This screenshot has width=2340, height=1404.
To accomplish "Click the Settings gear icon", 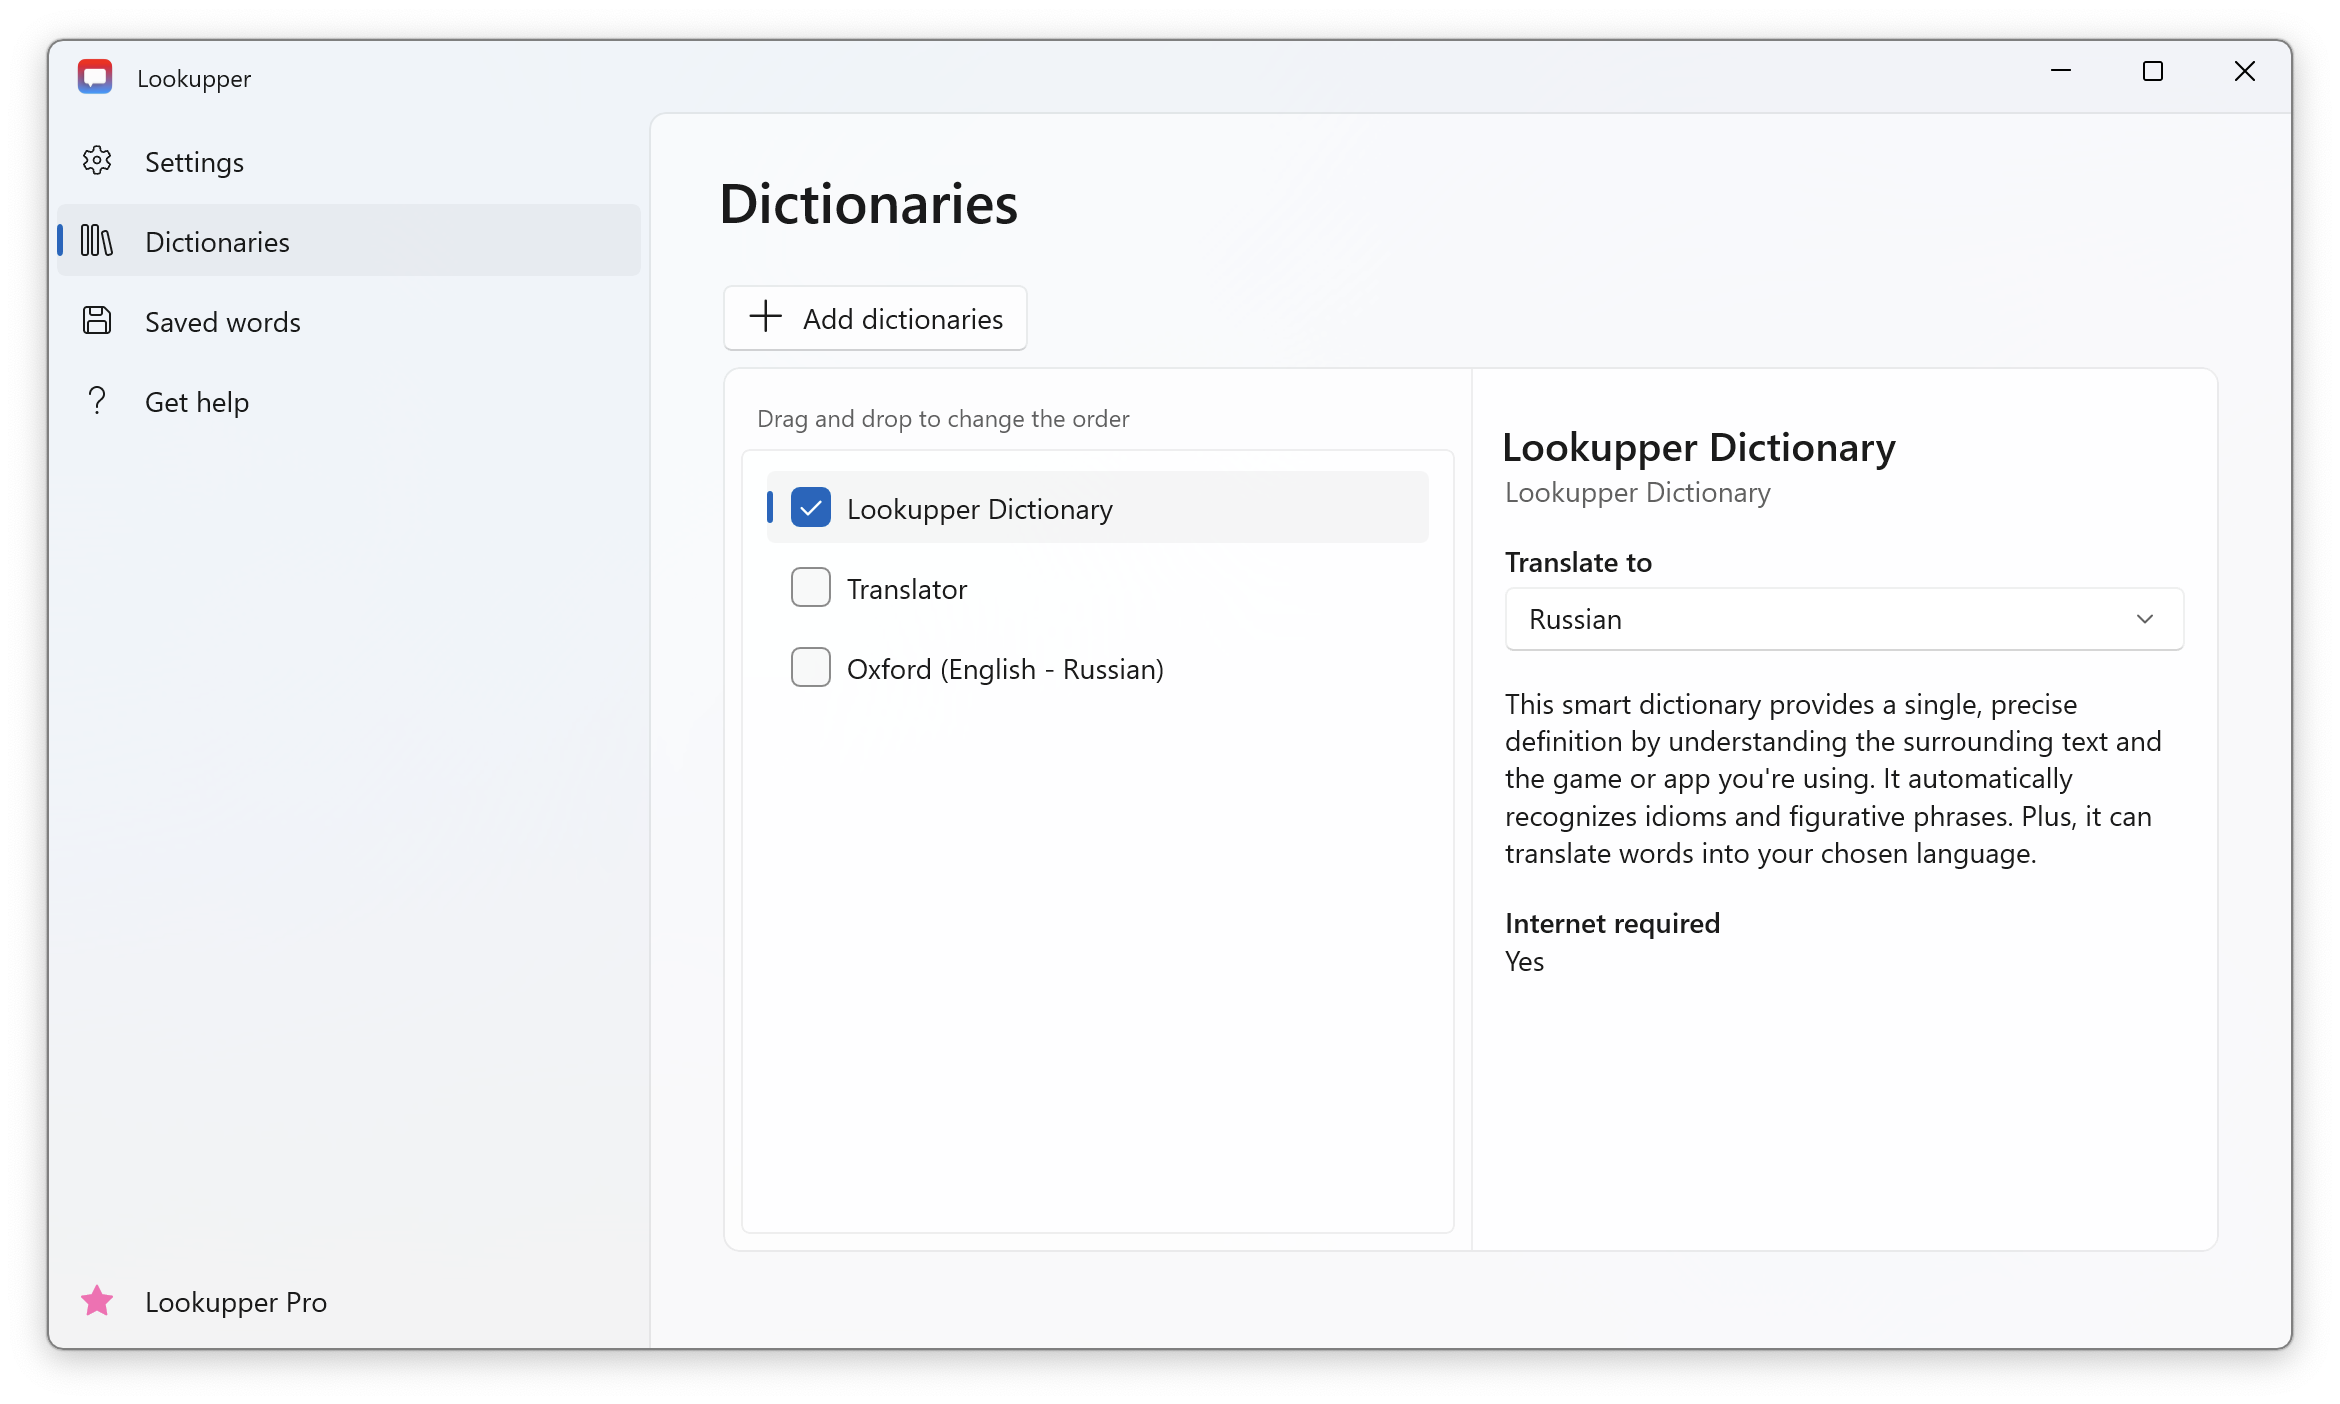I will pos(97,161).
